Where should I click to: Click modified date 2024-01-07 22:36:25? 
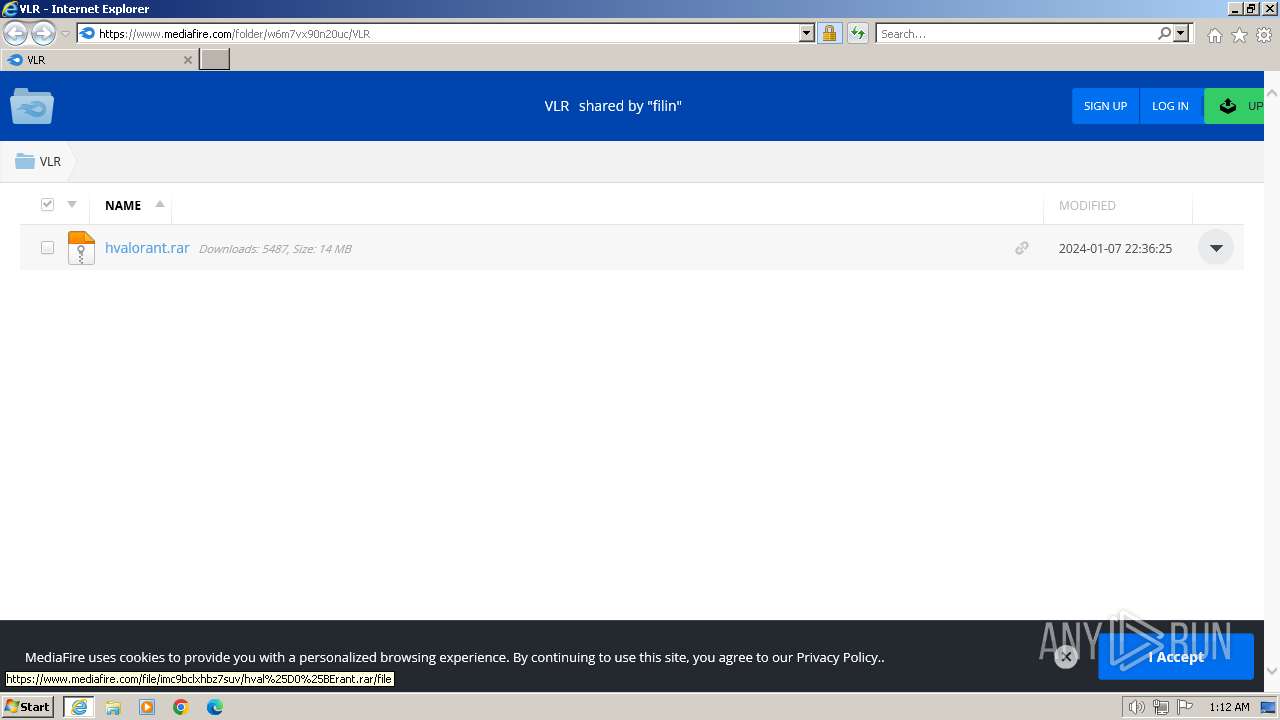click(1115, 248)
